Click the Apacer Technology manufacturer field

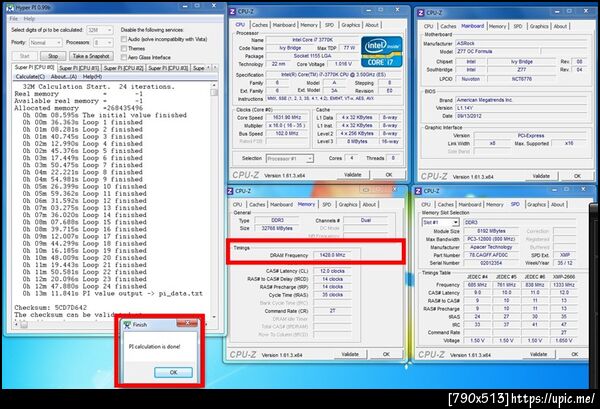491,247
